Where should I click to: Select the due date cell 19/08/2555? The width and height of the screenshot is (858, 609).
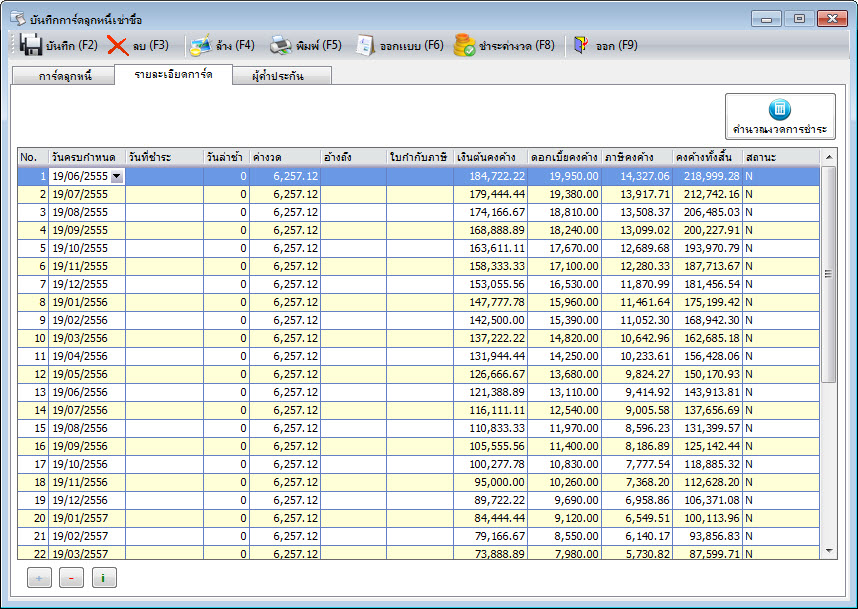88,212
